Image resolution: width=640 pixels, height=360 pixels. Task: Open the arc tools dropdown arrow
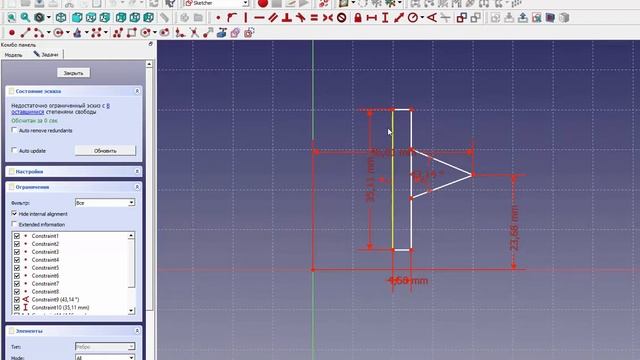pyautogui.click(x=49, y=33)
